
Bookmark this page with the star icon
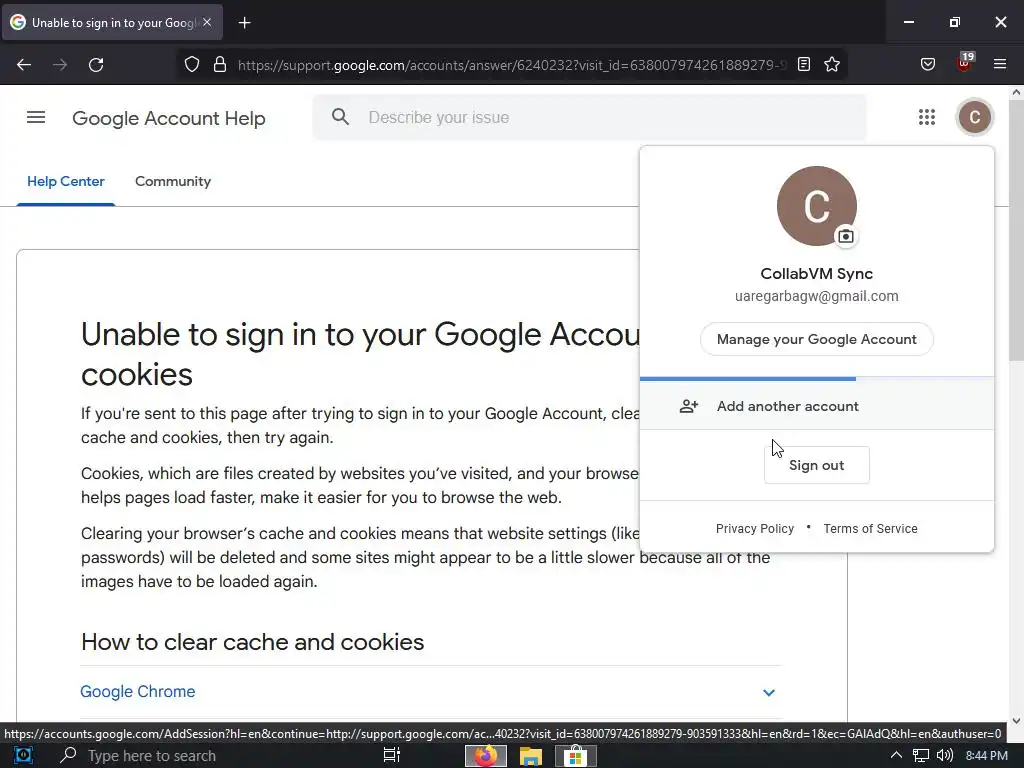pyautogui.click(x=832, y=64)
